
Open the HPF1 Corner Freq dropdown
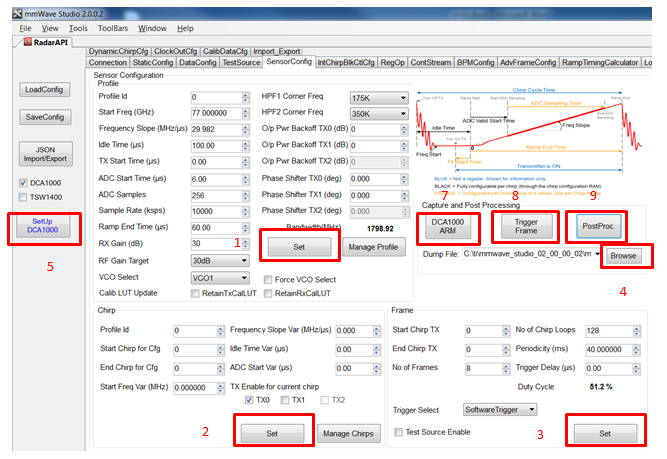pos(379,98)
